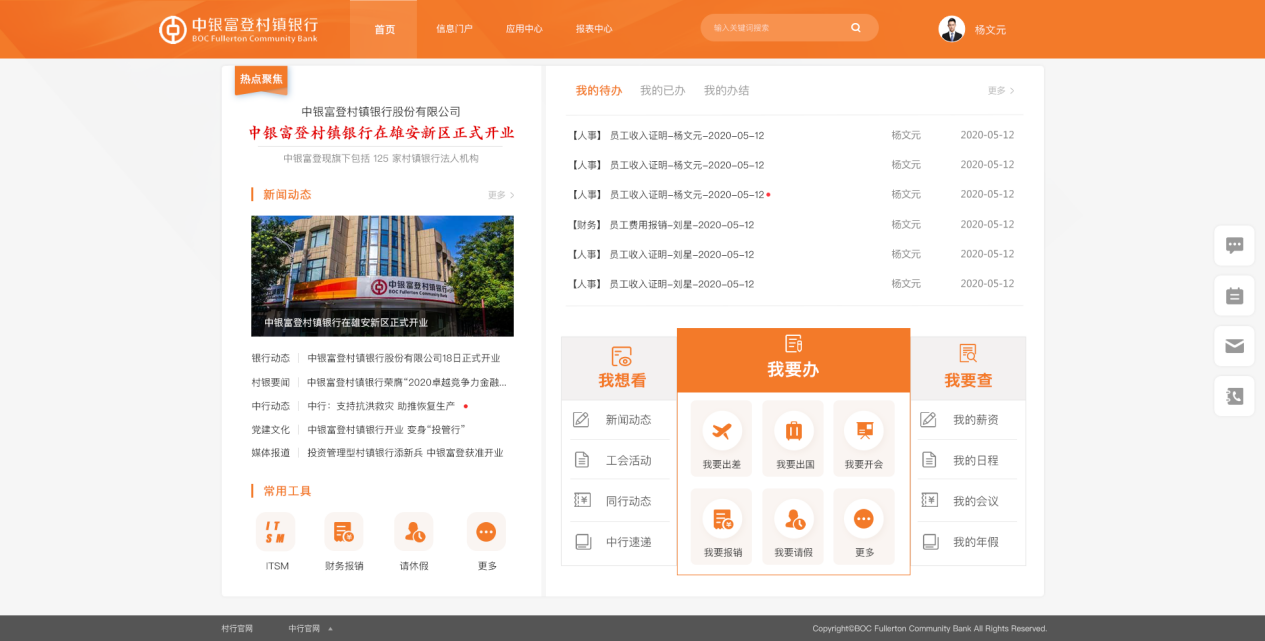The height and width of the screenshot is (641, 1265).
Task: Switch to the 我的已办 tab
Action: pyautogui.click(x=663, y=91)
